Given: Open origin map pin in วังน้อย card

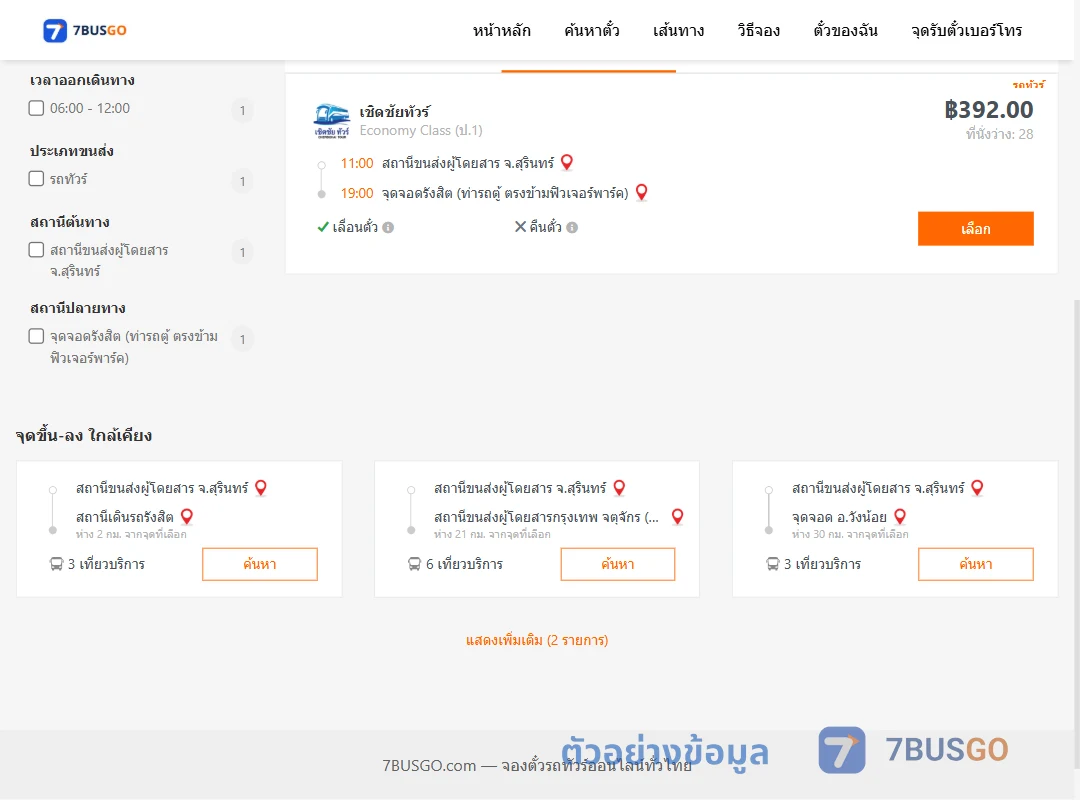Looking at the screenshot, I should point(977,488).
